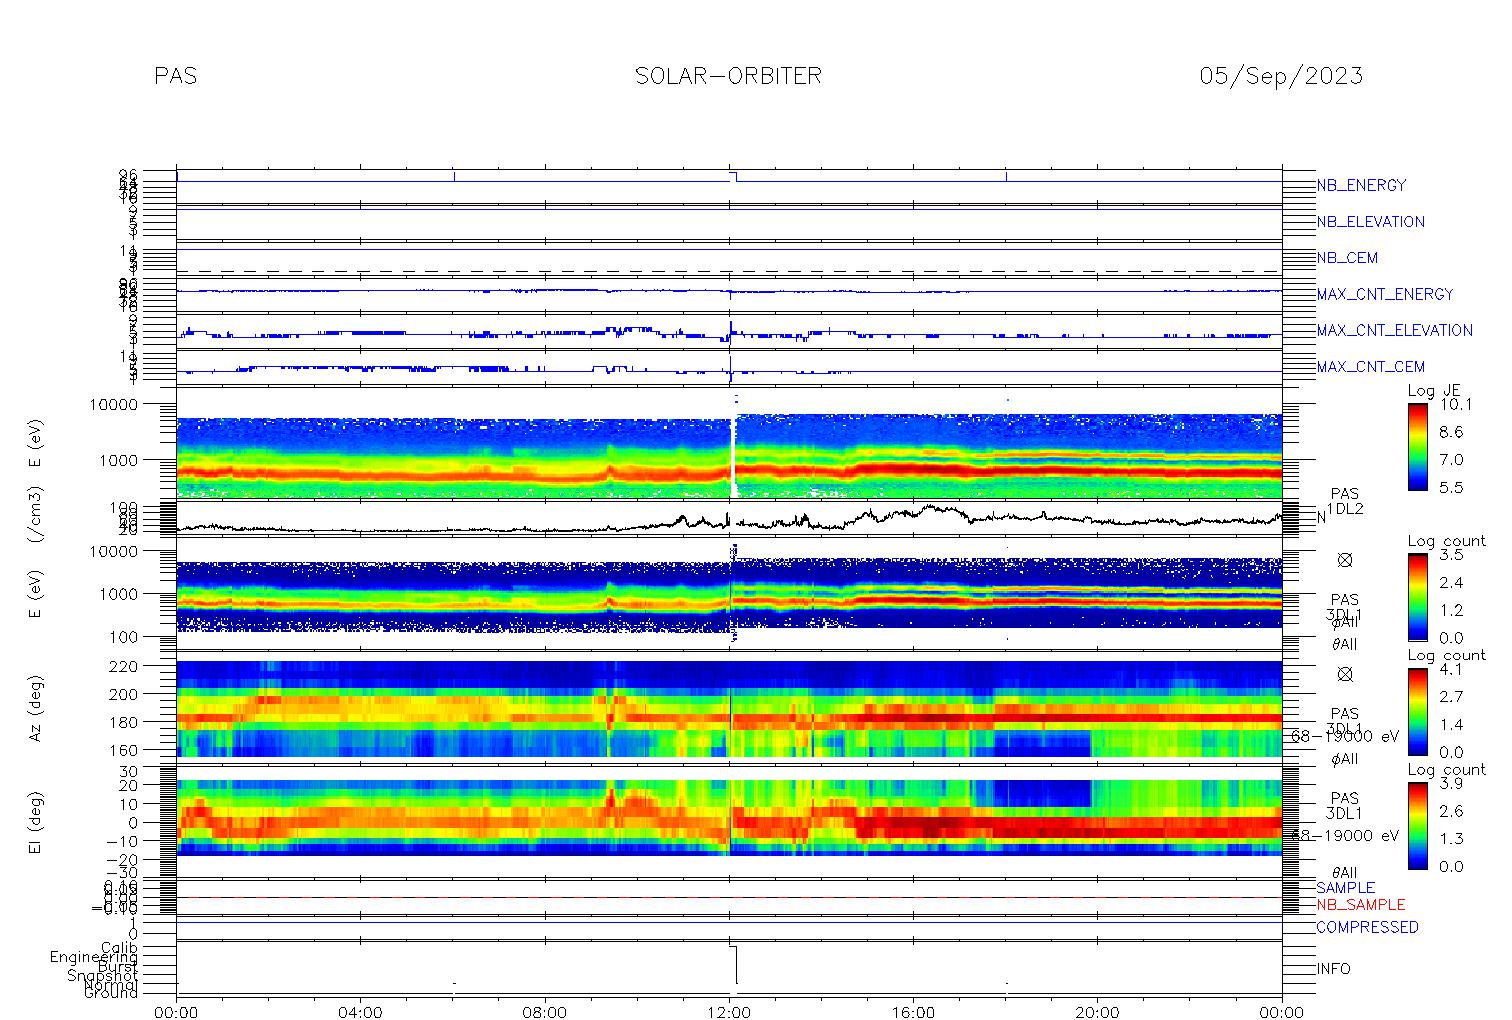Viewport: 1512px width, 1020px height.
Task: Click the 12:00 time axis tick label
Action: 729,1012
